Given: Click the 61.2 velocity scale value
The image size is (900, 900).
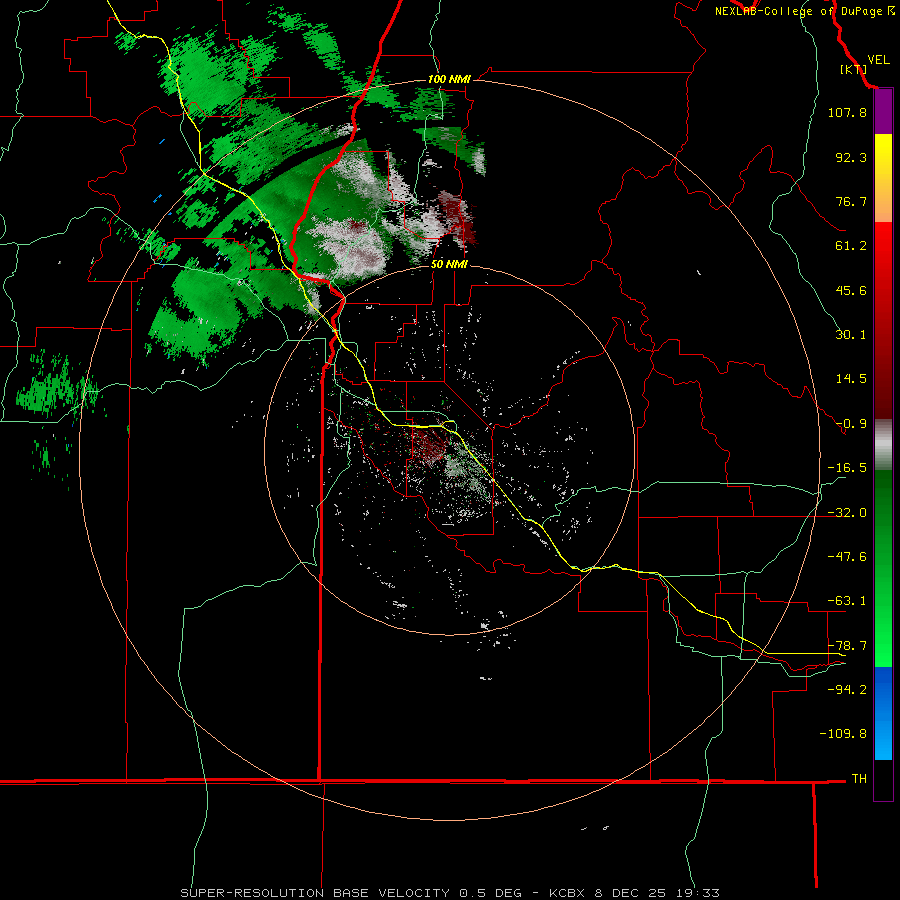Looking at the screenshot, I should (851, 246).
